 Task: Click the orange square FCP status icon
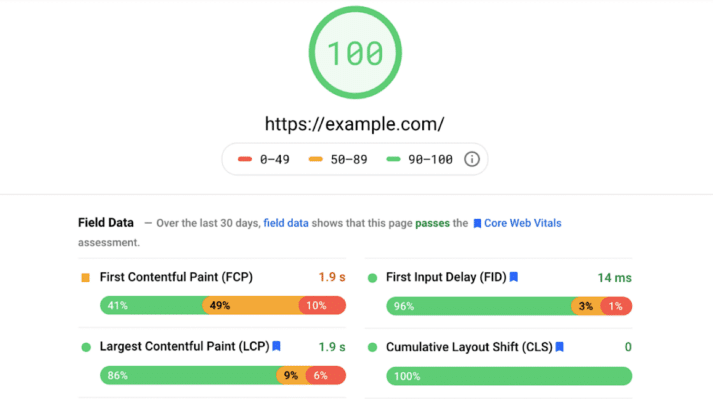pos(85,278)
